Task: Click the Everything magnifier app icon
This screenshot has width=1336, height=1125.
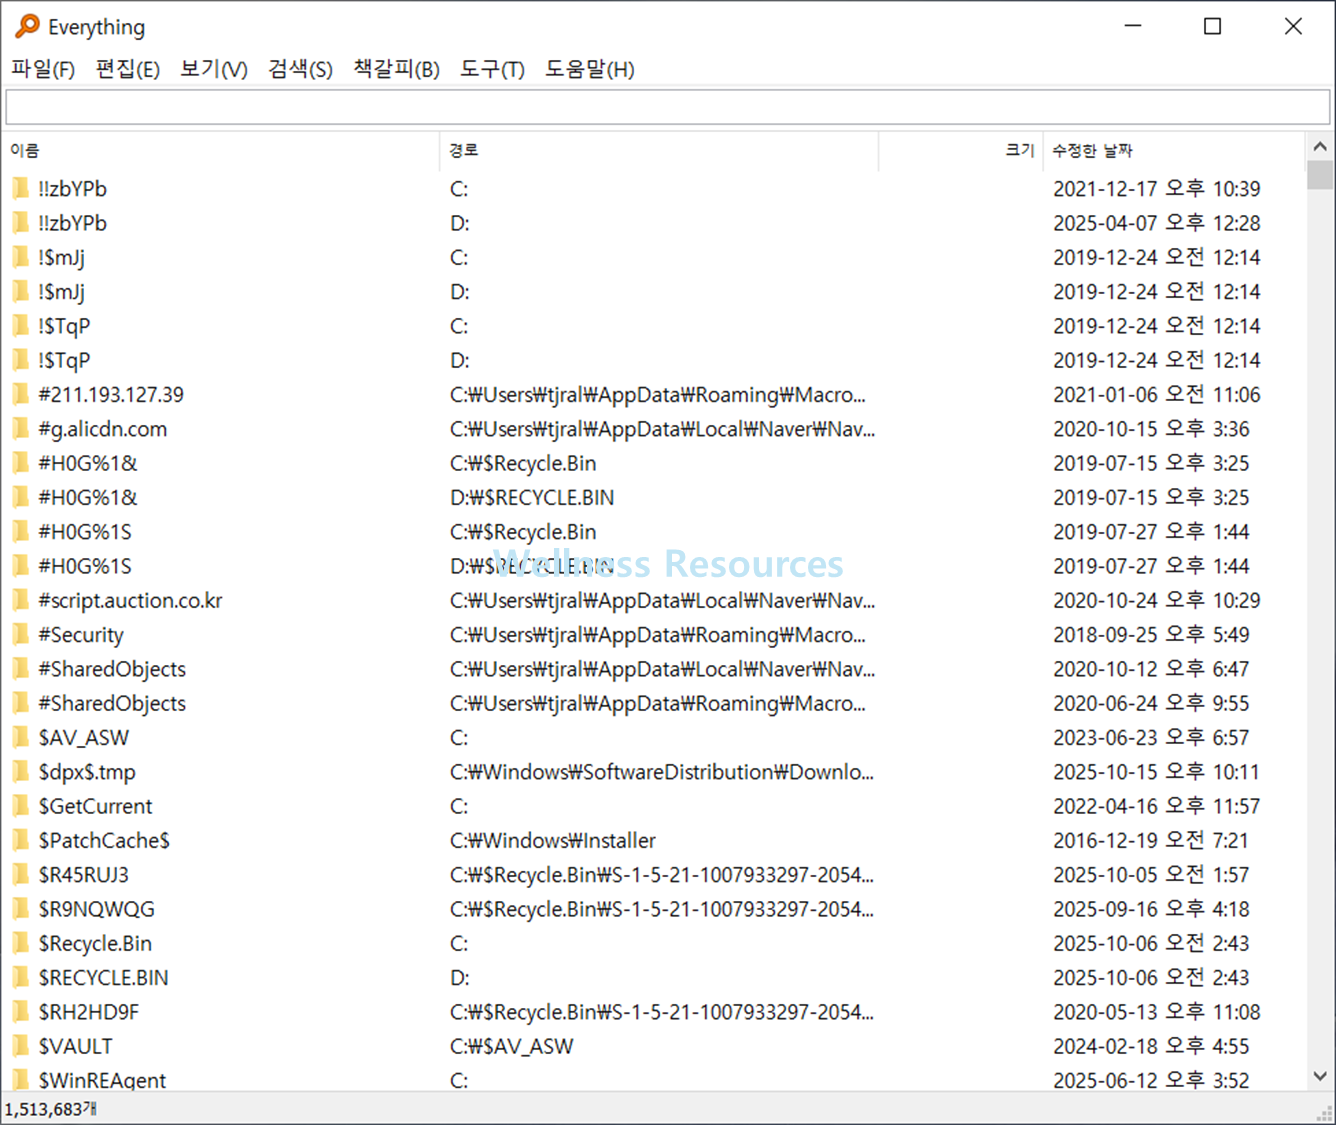Action: 27,26
